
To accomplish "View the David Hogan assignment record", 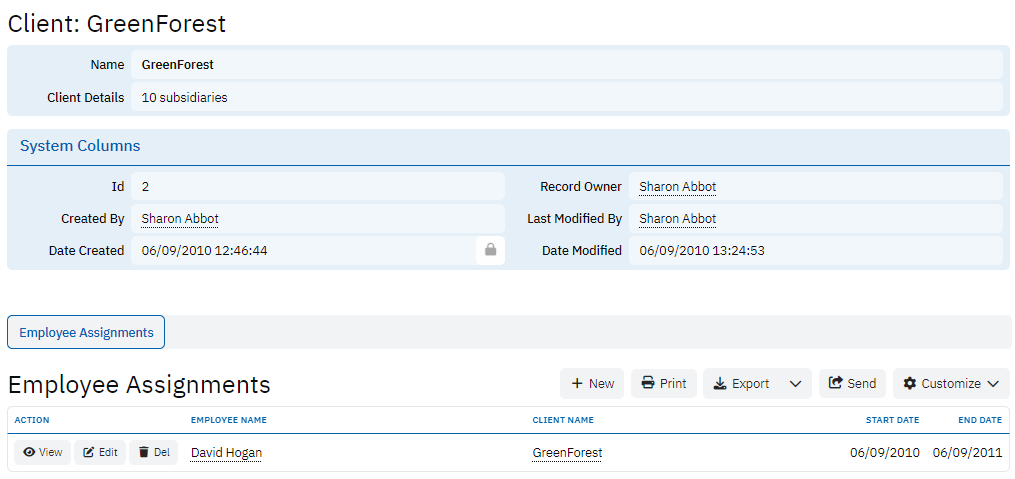I will pos(43,453).
